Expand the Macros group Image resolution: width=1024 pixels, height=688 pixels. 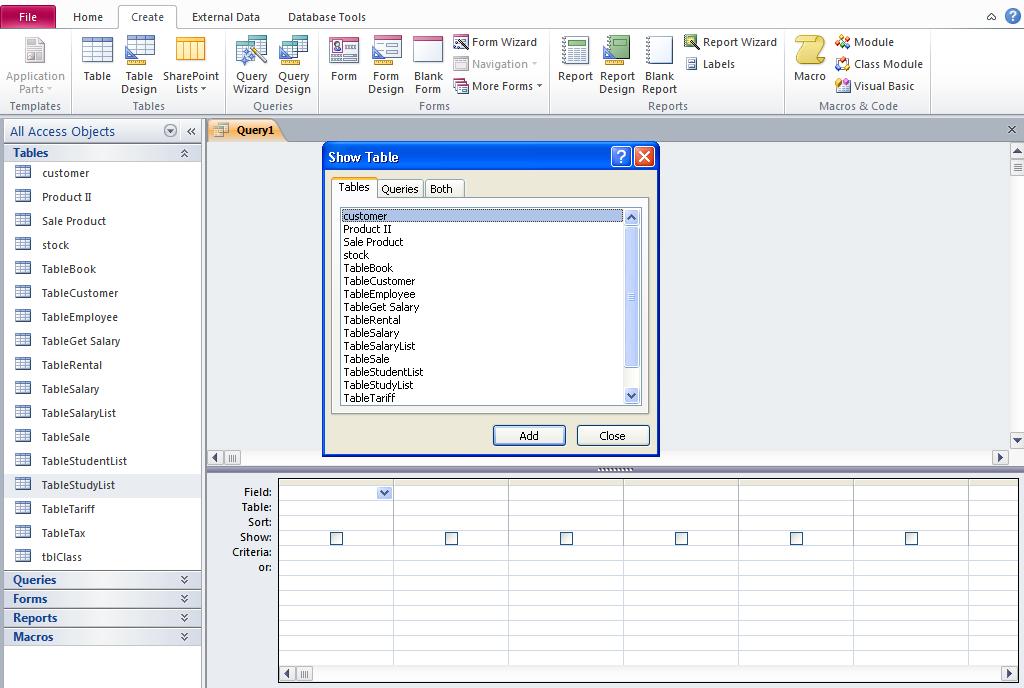click(x=185, y=636)
